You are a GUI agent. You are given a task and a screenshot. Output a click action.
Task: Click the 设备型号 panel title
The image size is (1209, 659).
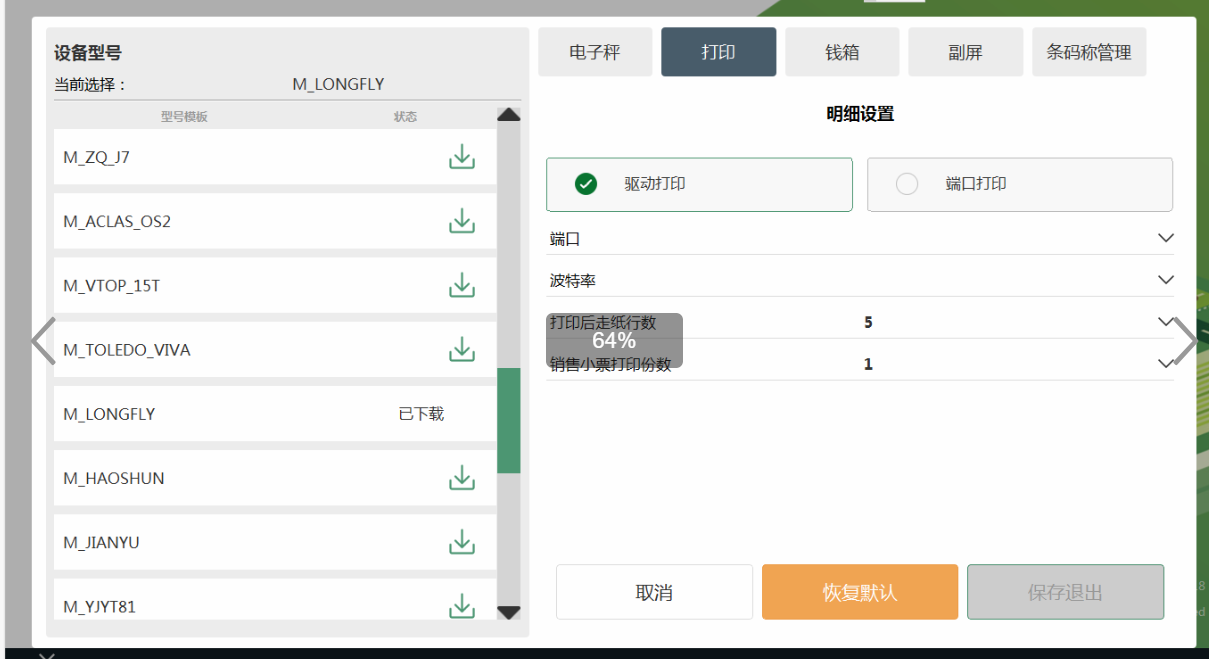pos(88,54)
